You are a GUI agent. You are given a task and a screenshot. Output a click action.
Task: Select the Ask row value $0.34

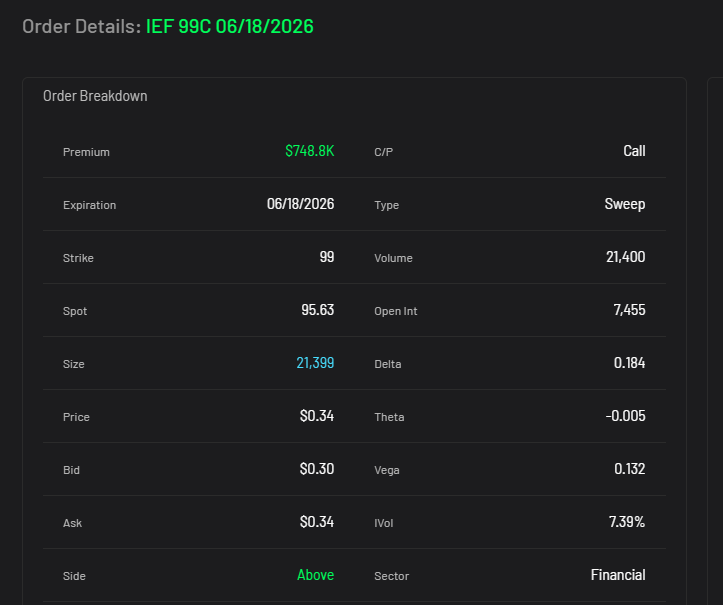(317, 522)
